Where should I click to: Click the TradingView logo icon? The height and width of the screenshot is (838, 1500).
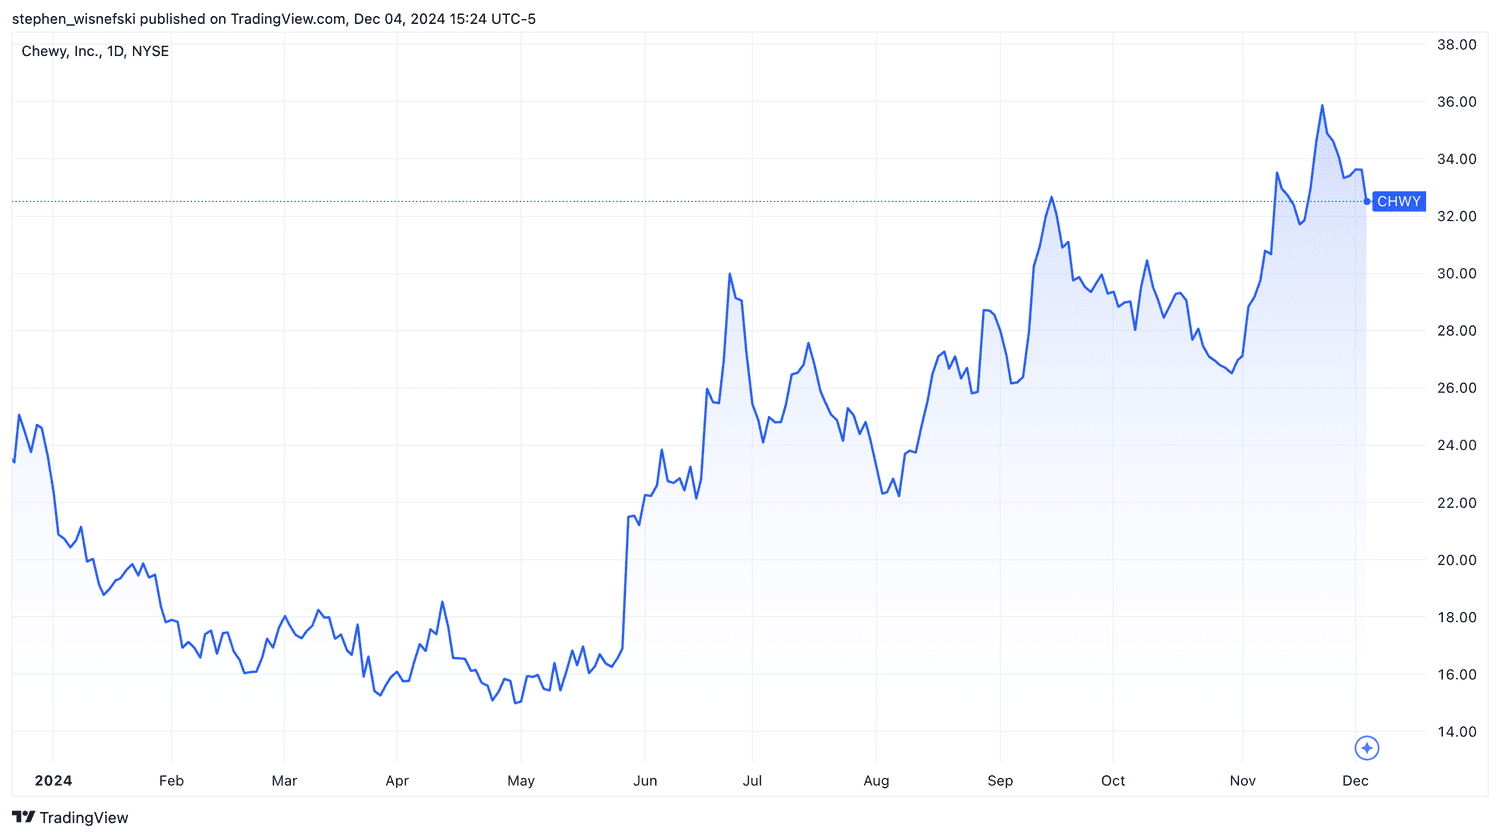(23, 817)
